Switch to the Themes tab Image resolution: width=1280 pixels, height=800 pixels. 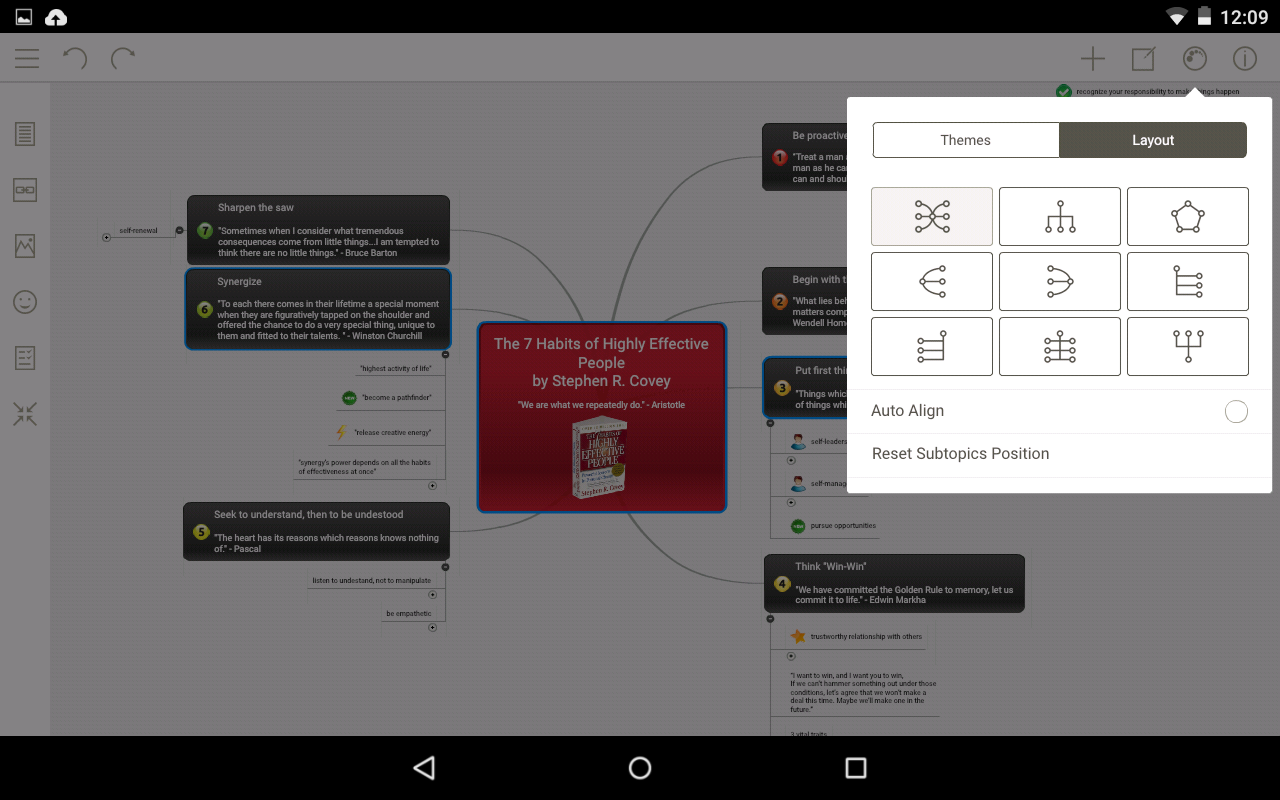pyautogui.click(x=966, y=140)
